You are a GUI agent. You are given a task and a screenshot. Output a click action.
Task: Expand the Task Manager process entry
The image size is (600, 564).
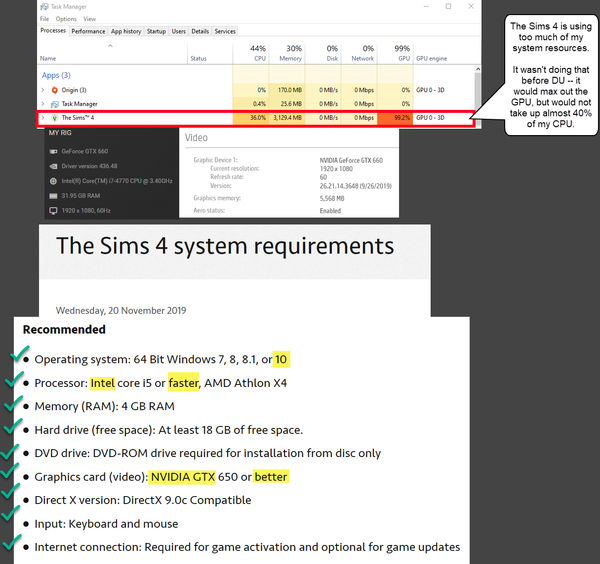43,103
